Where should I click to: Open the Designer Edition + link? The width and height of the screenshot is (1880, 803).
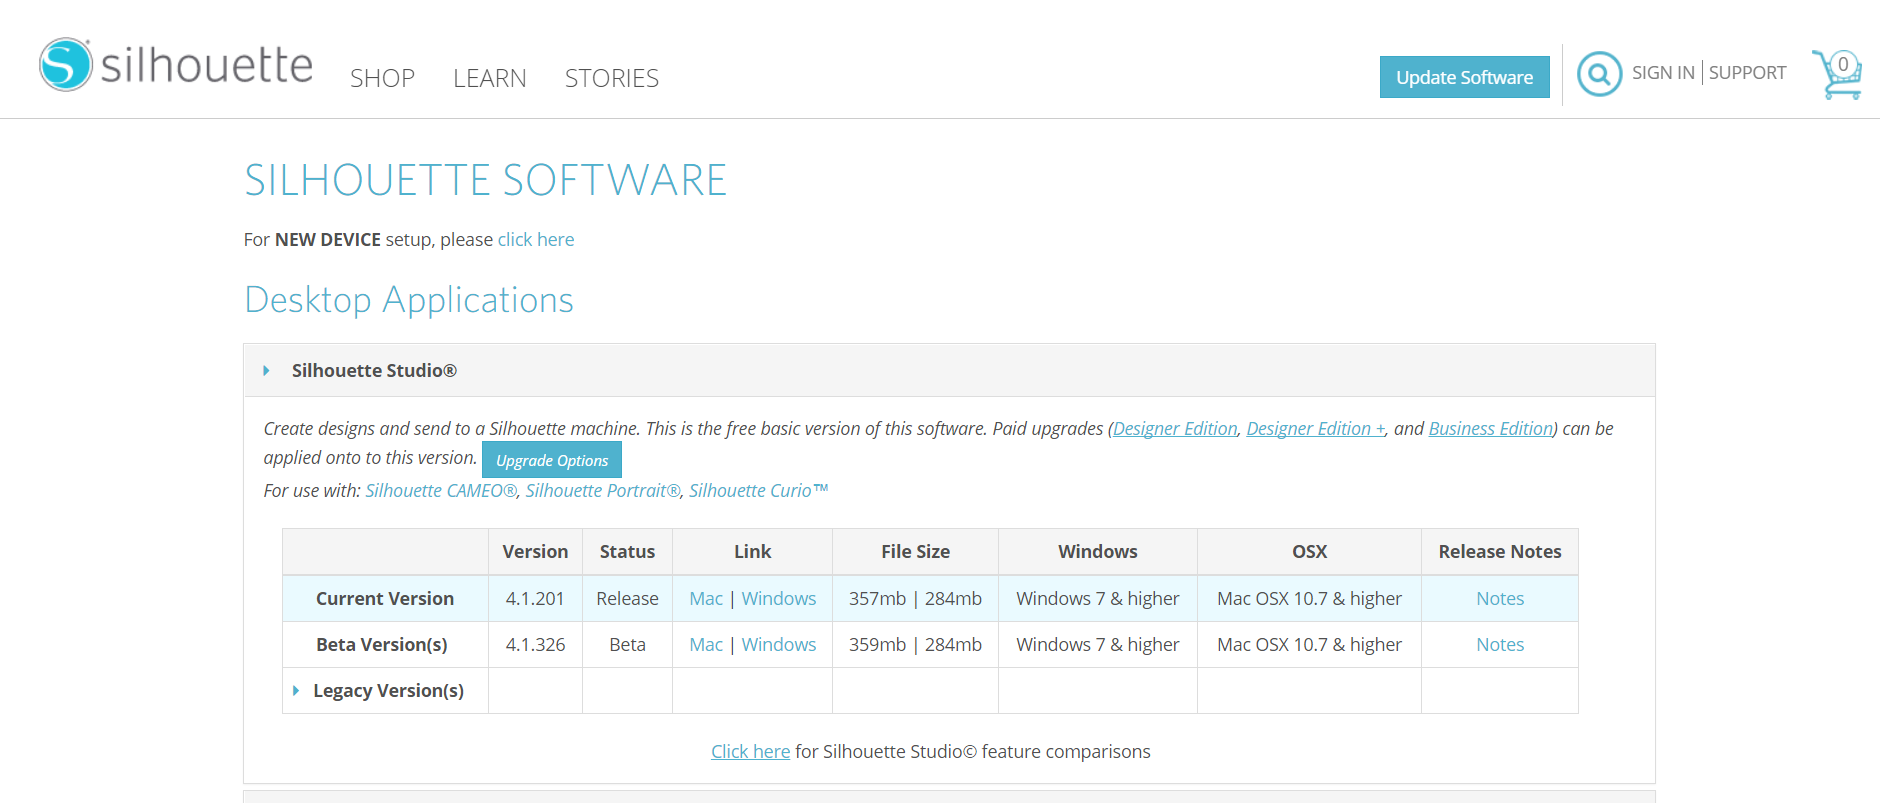[x=1316, y=428]
